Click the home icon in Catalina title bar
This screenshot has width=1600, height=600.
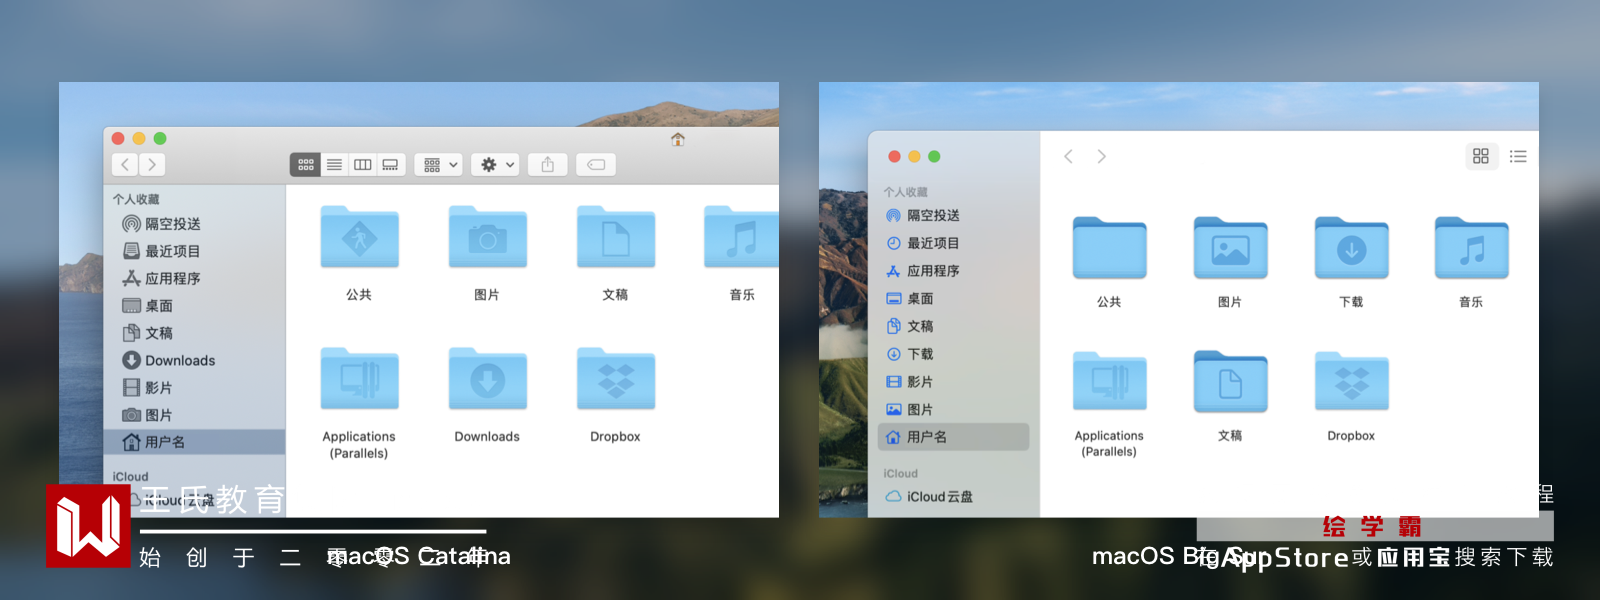[678, 139]
